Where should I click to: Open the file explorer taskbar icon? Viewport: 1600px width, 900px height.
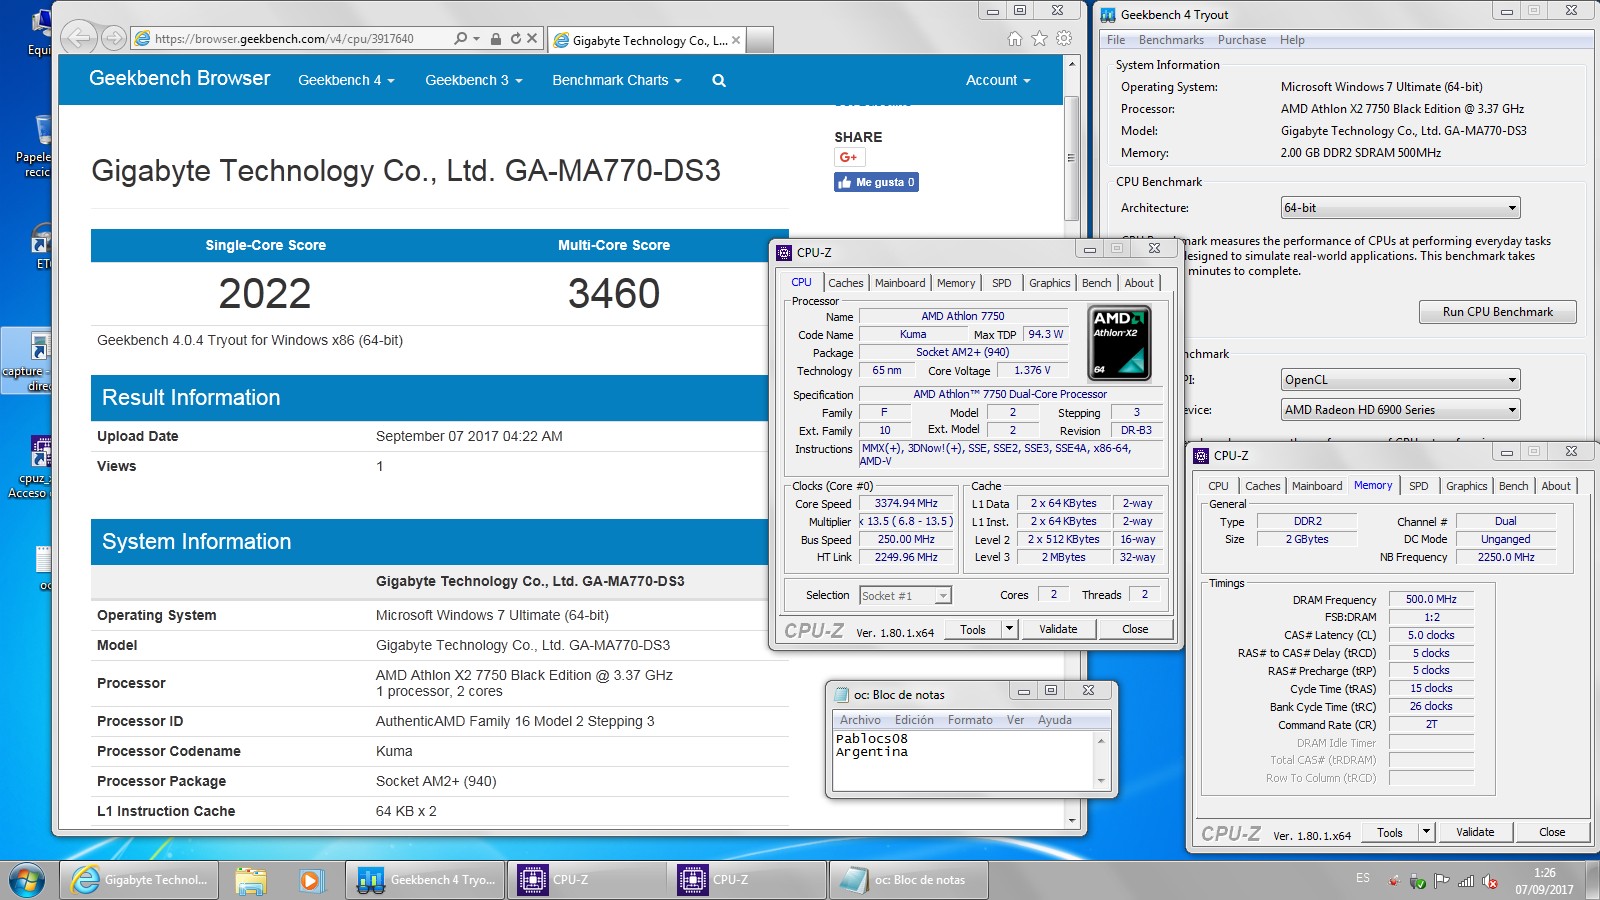click(251, 880)
